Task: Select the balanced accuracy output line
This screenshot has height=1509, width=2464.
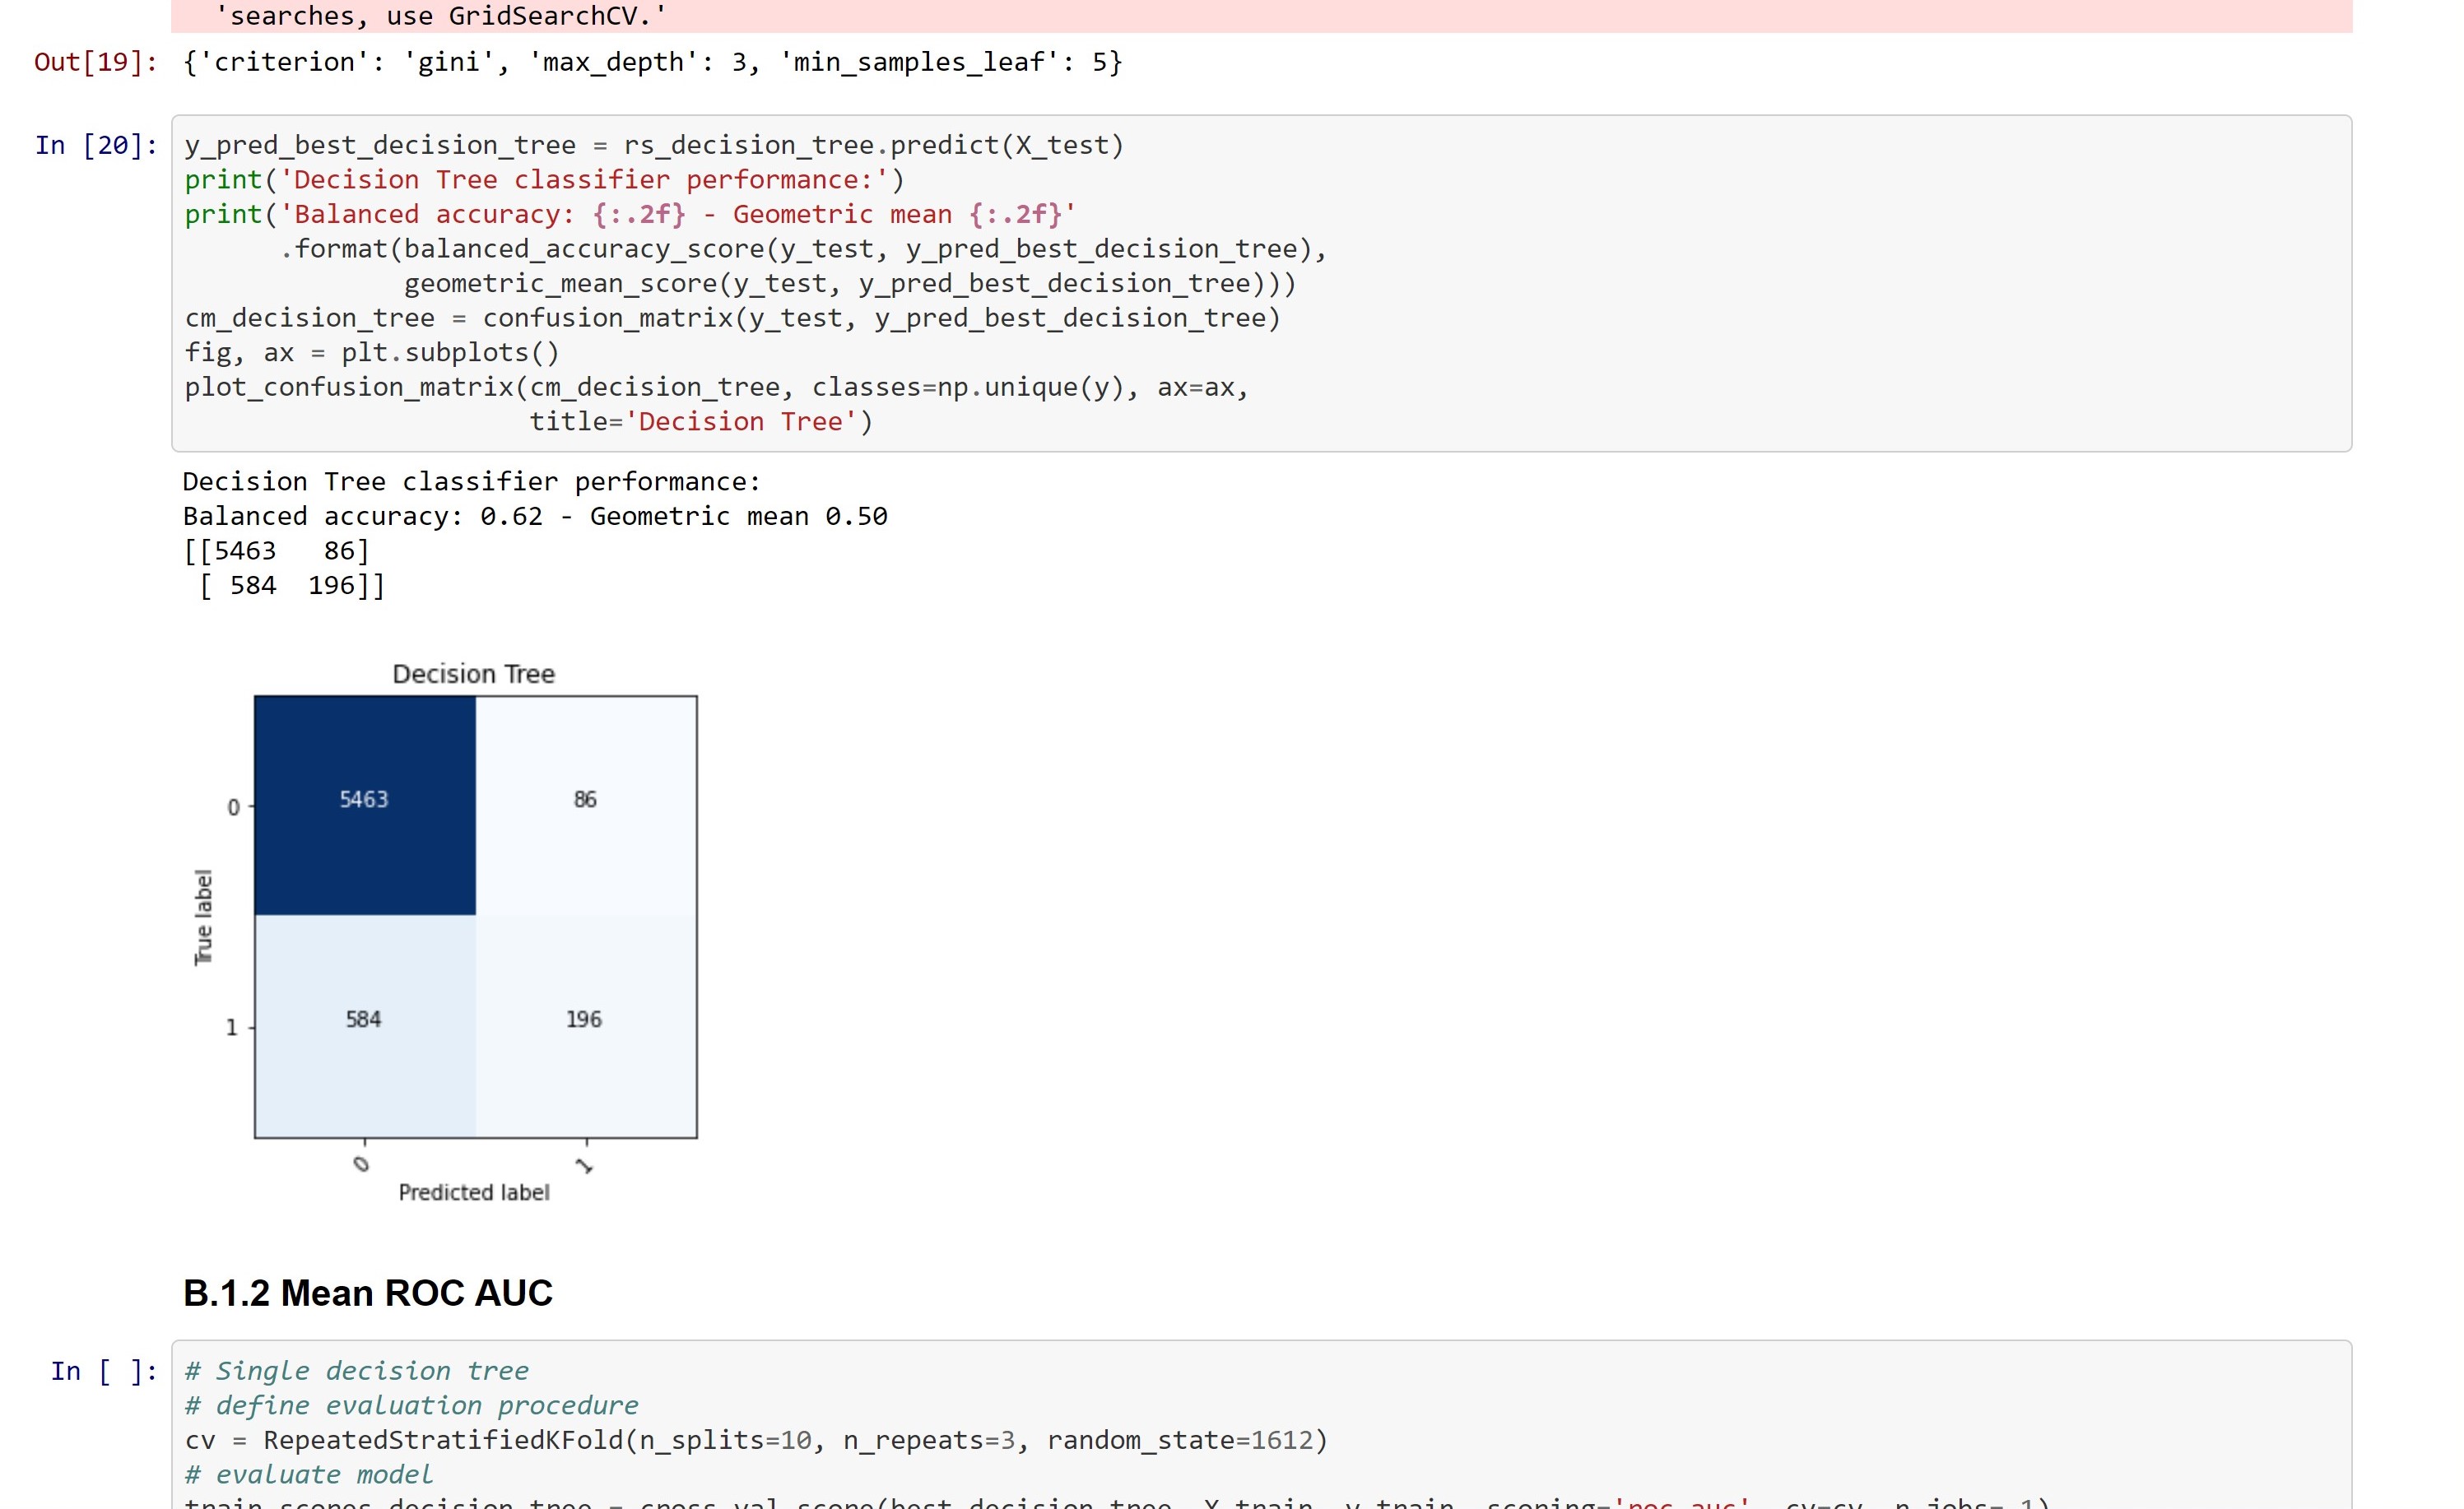Action: point(533,516)
